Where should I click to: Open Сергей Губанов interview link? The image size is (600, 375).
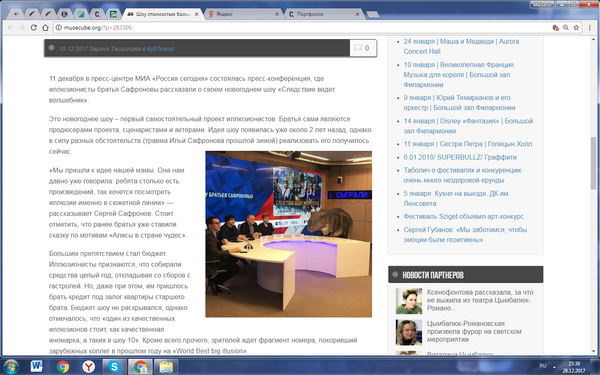point(465,235)
